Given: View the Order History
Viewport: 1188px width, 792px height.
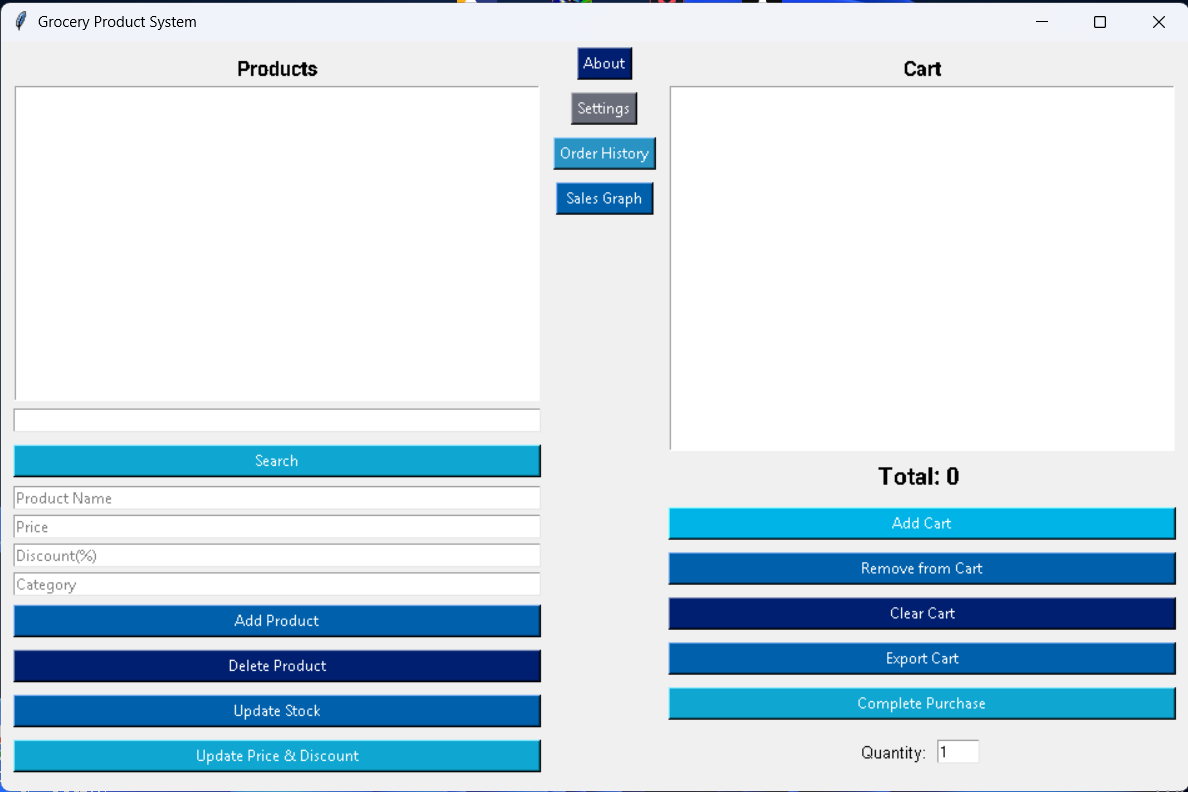Looking at the screenshot, I should click(604, 153).
